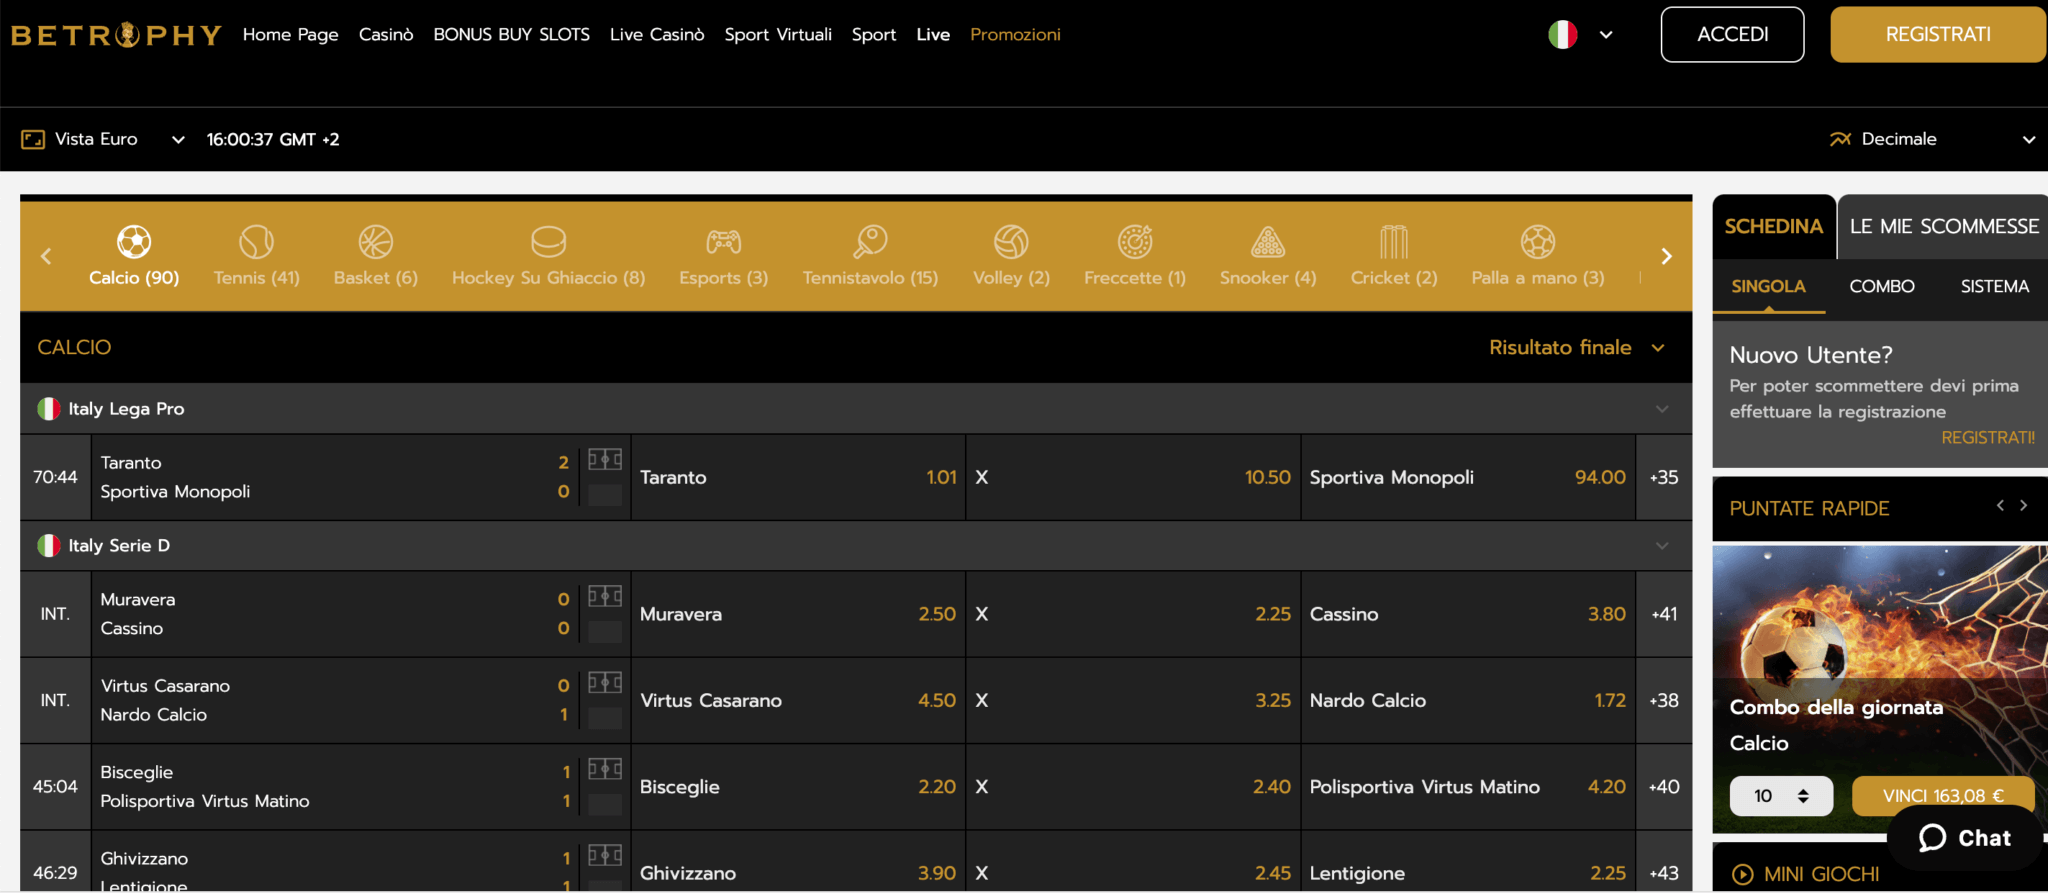2048x894 pixels.
Task: Open the Casinò menu item
Action: click(x=386, y=34)
